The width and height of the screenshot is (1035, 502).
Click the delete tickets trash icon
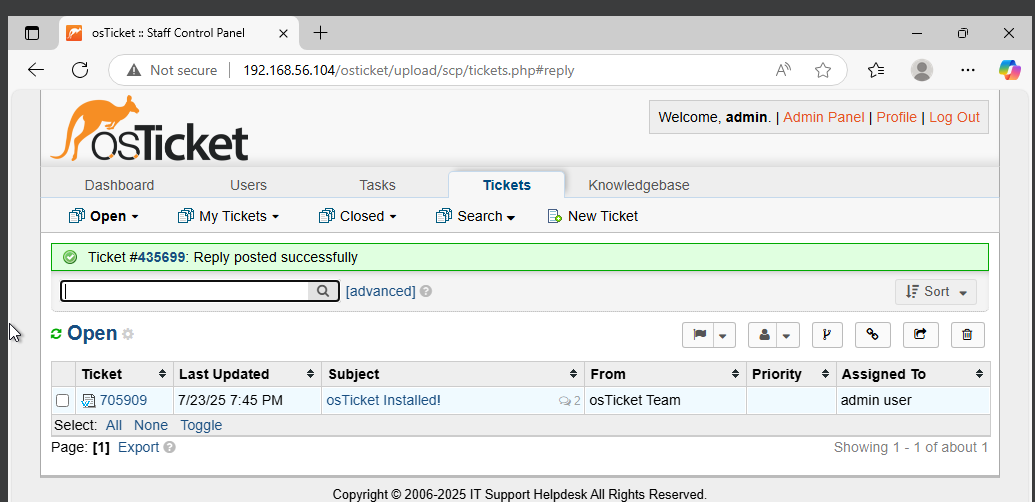[x=968, y=334]
